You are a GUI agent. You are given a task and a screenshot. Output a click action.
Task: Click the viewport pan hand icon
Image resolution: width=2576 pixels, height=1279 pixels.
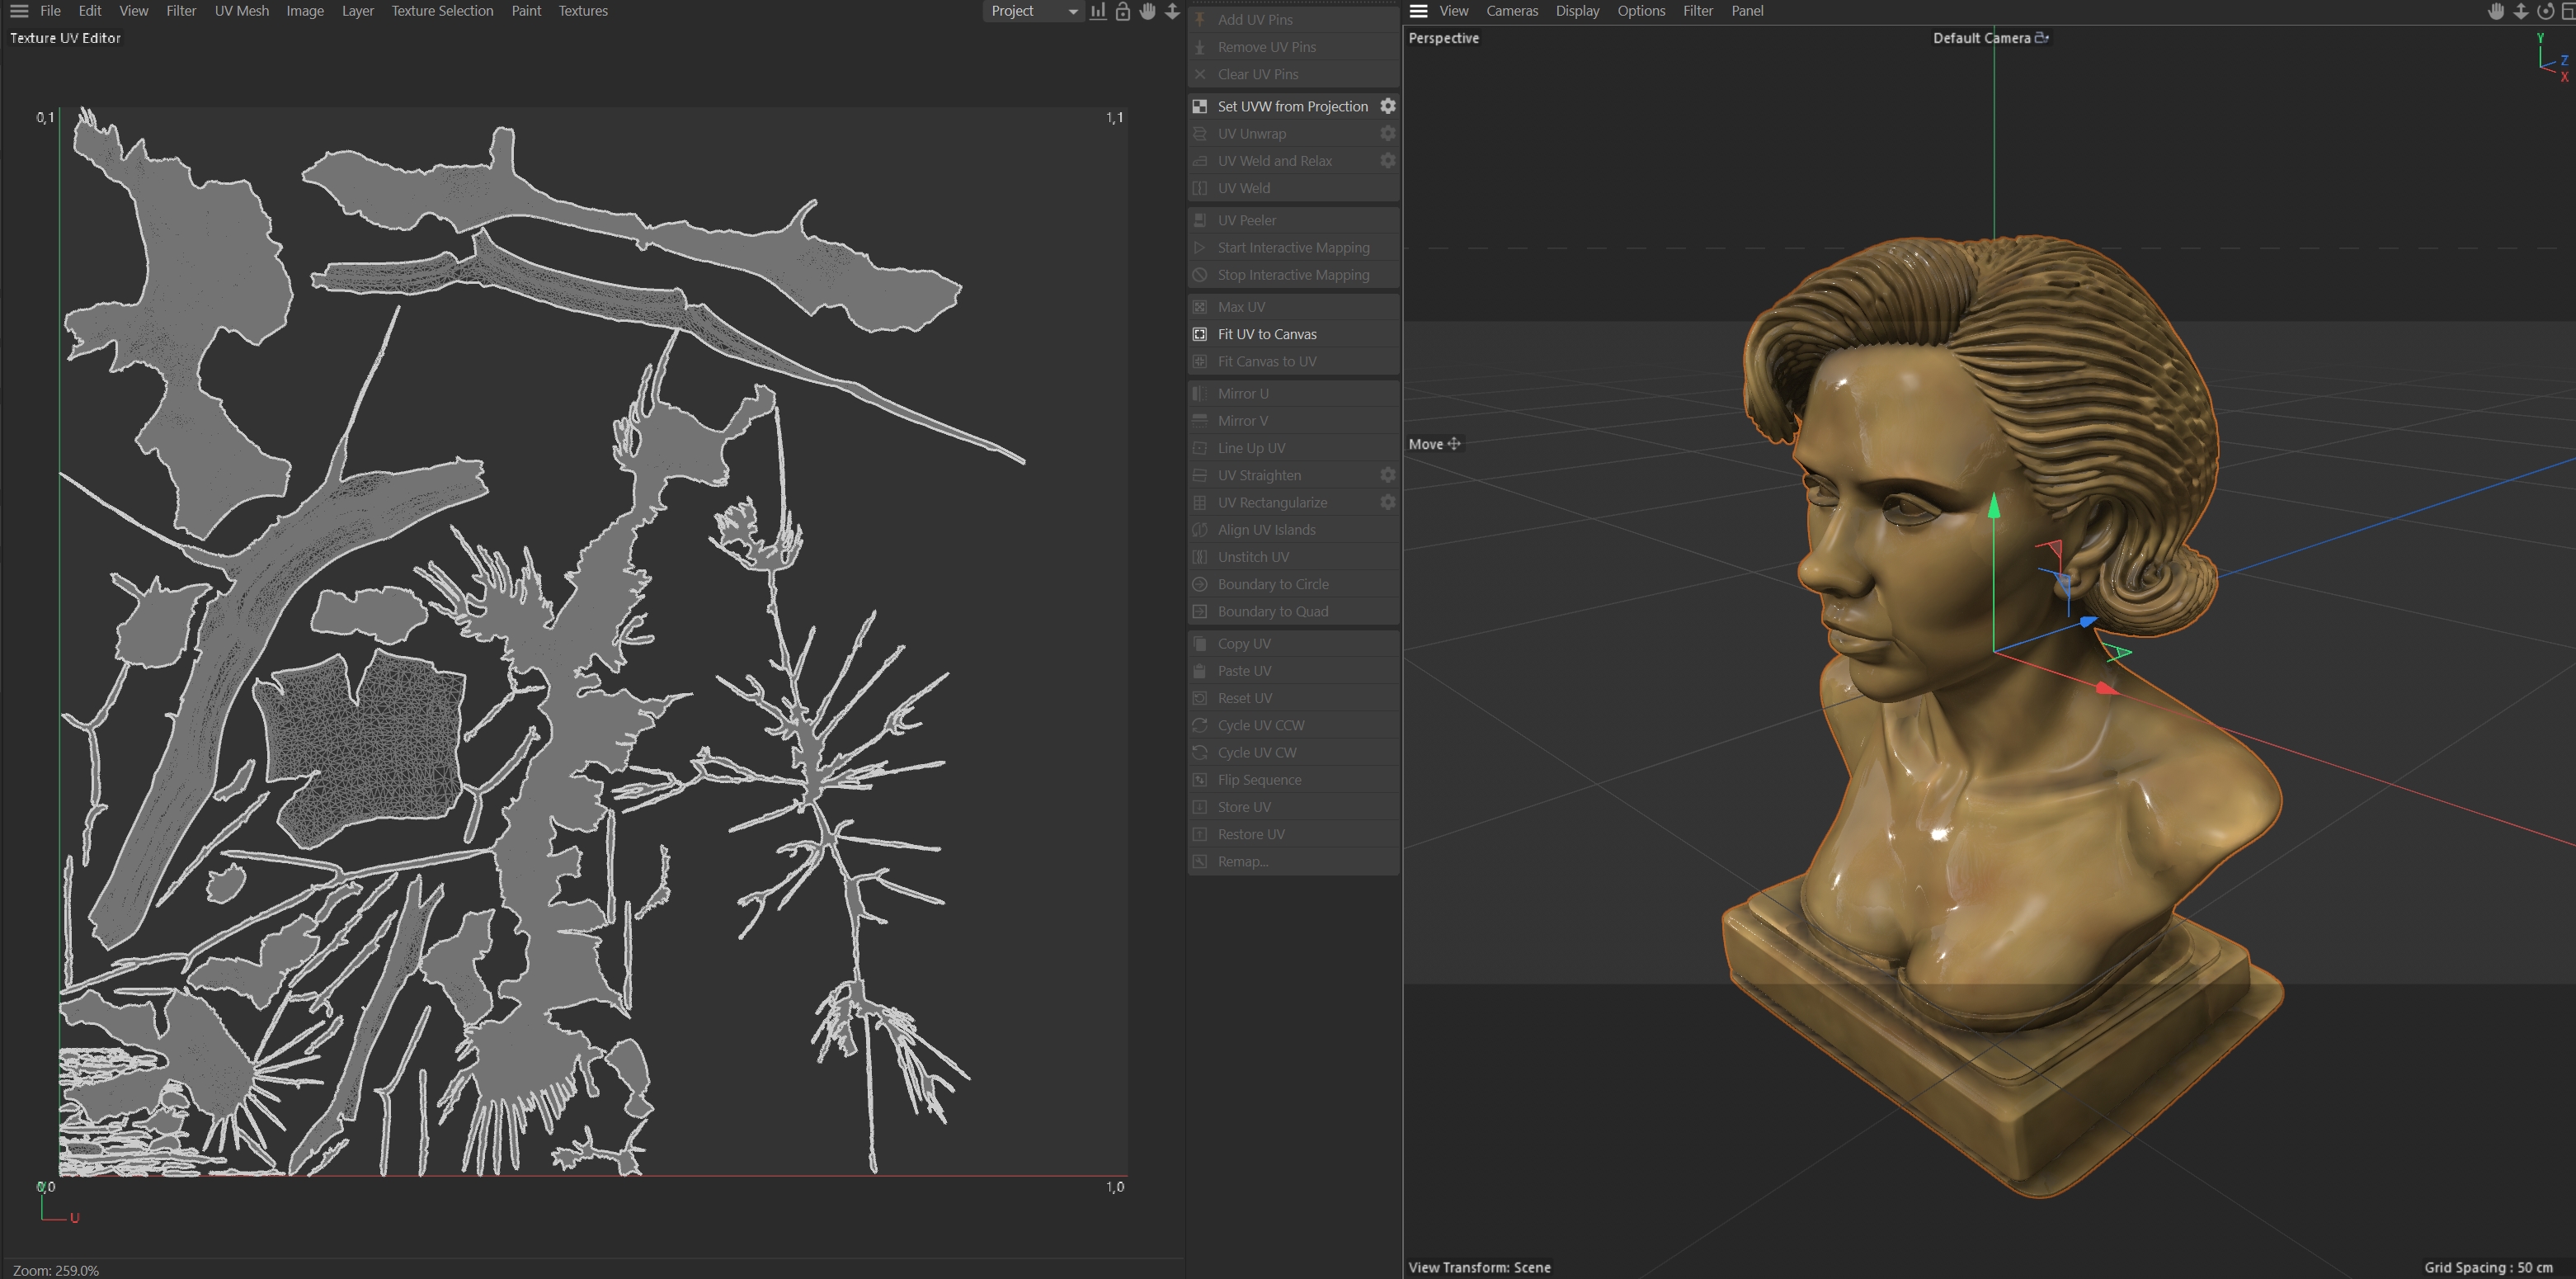2496,11
